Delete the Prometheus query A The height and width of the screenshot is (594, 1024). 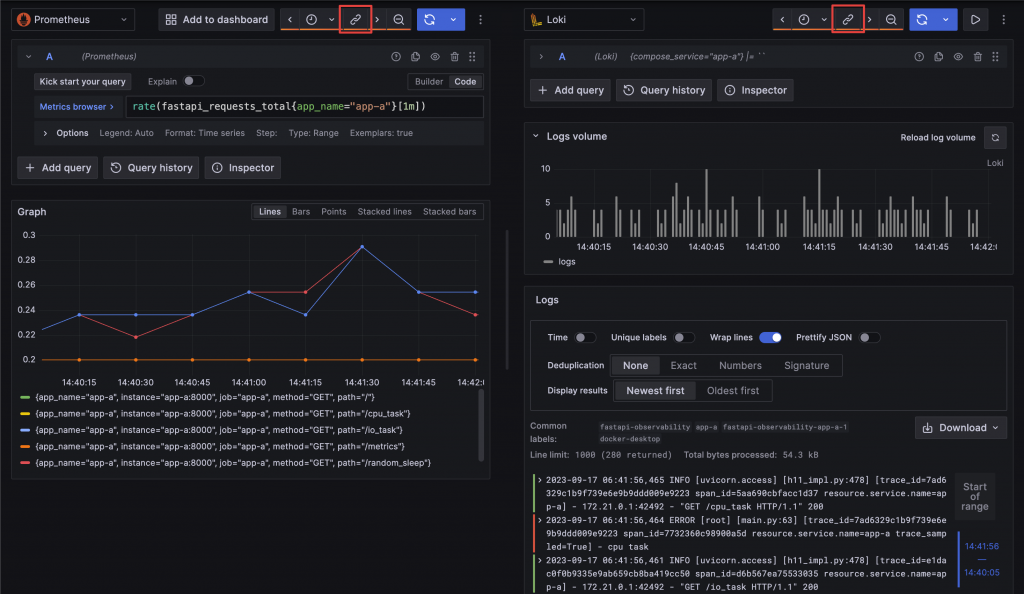click(455, 57)
